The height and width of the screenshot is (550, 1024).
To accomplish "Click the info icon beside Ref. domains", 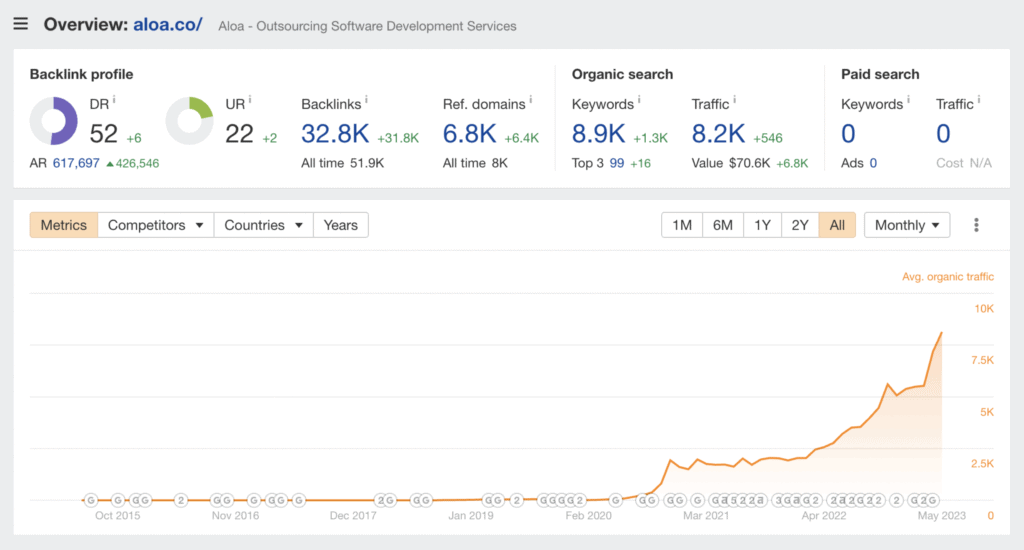I will click(x=530, y=100).
